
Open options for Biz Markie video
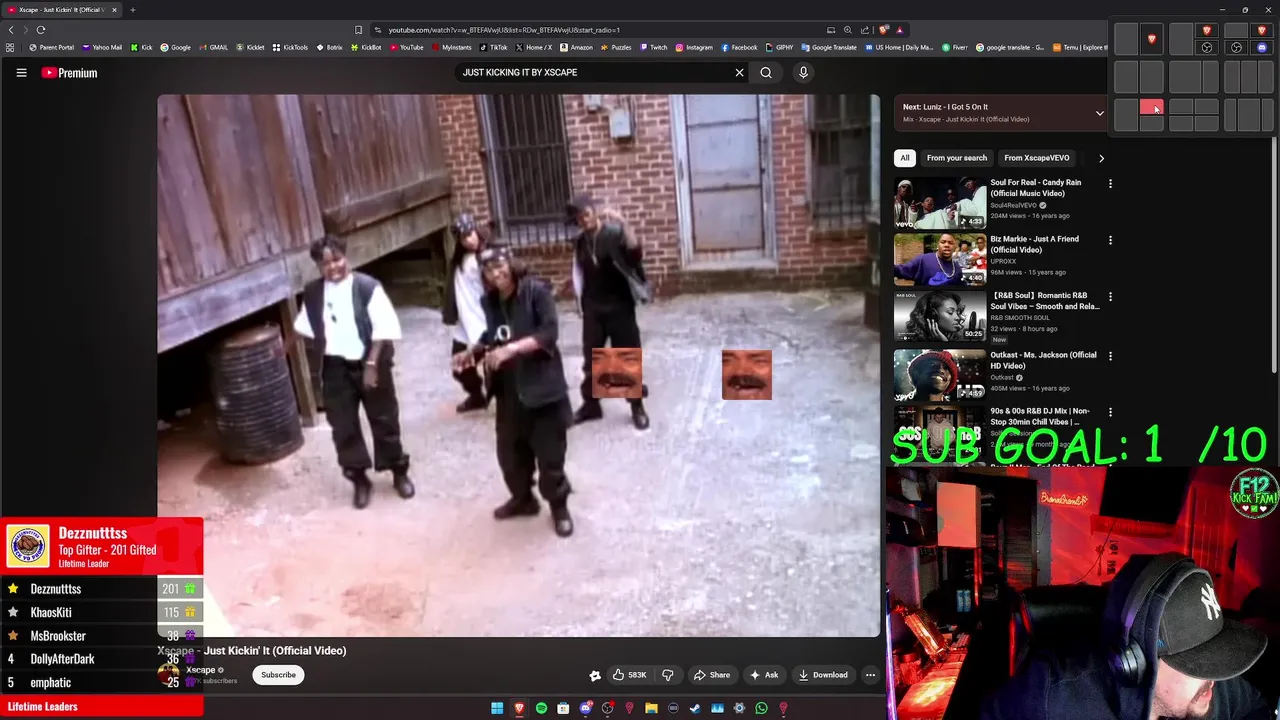click(1110, 240)
